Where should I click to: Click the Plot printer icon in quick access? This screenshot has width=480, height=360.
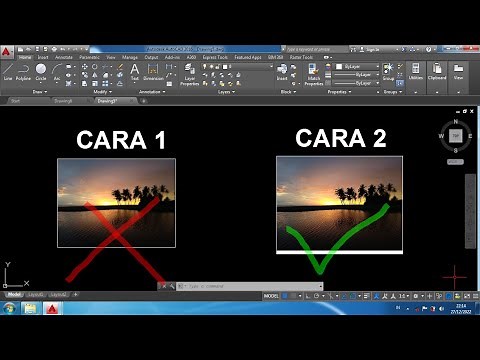pyautogui.click(x=54, y=49)
